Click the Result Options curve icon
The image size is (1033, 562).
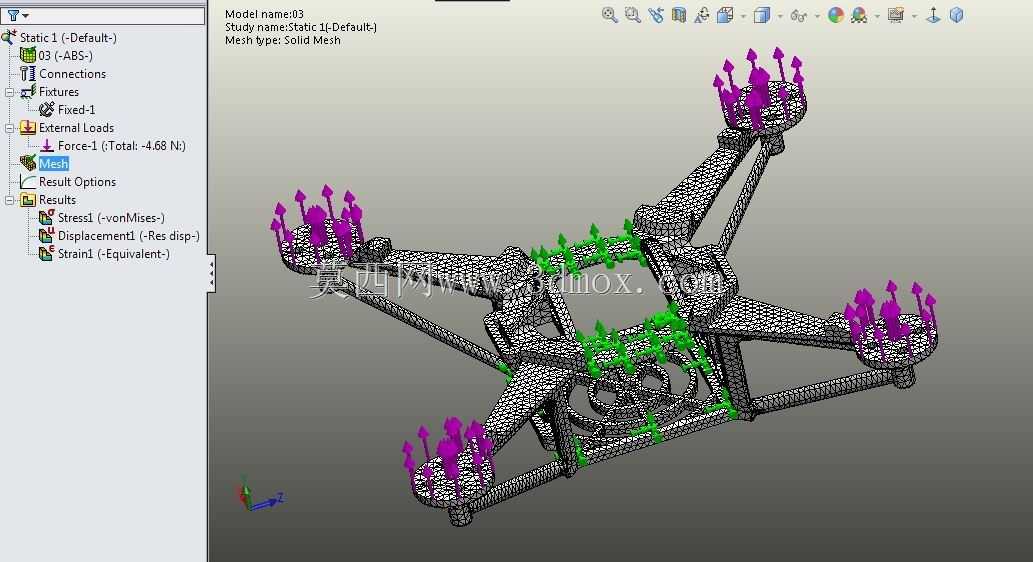[x=28, y=181]
